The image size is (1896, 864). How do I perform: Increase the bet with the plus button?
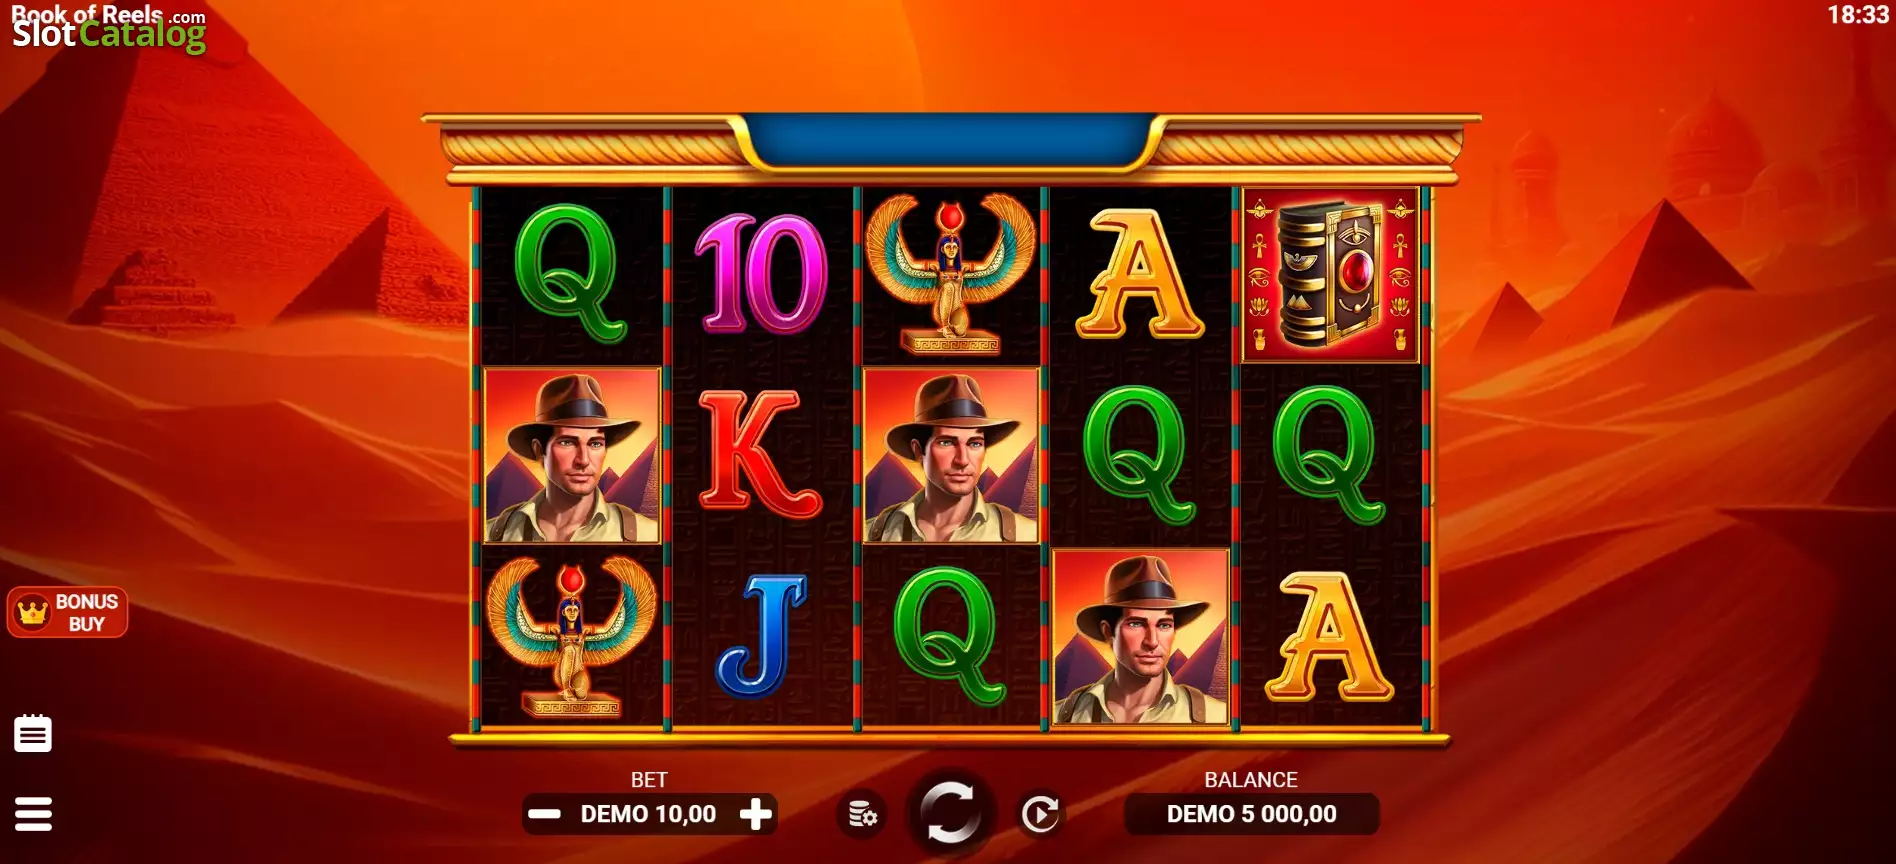pos(756,814)
